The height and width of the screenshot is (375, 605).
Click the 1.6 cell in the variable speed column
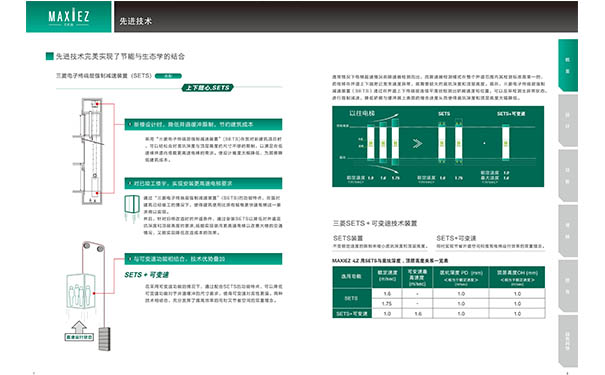point(418,314)
